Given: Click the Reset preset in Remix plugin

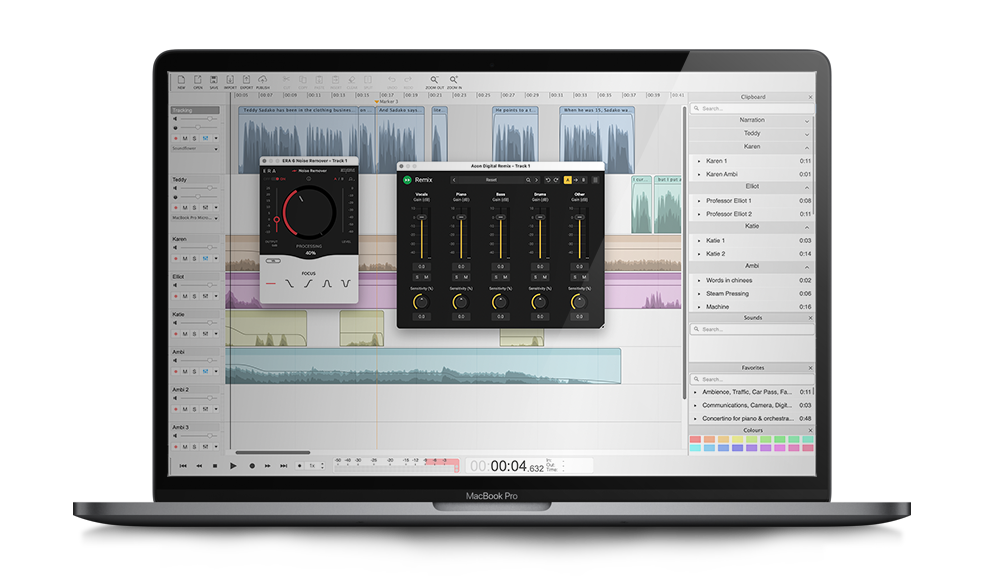Looking at the screenshot, I should click(491, 180).
